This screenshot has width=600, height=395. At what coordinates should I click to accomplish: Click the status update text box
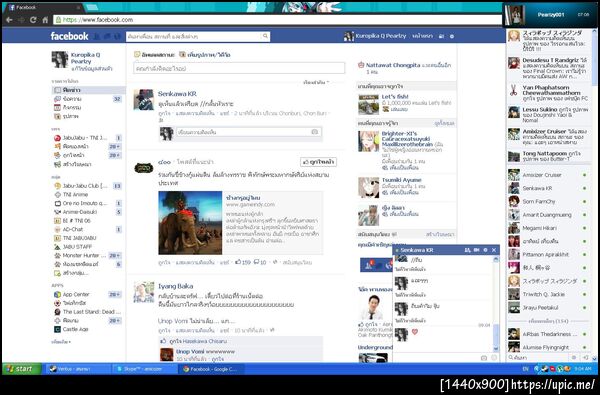pyautogui.click(x=239, y=68)
